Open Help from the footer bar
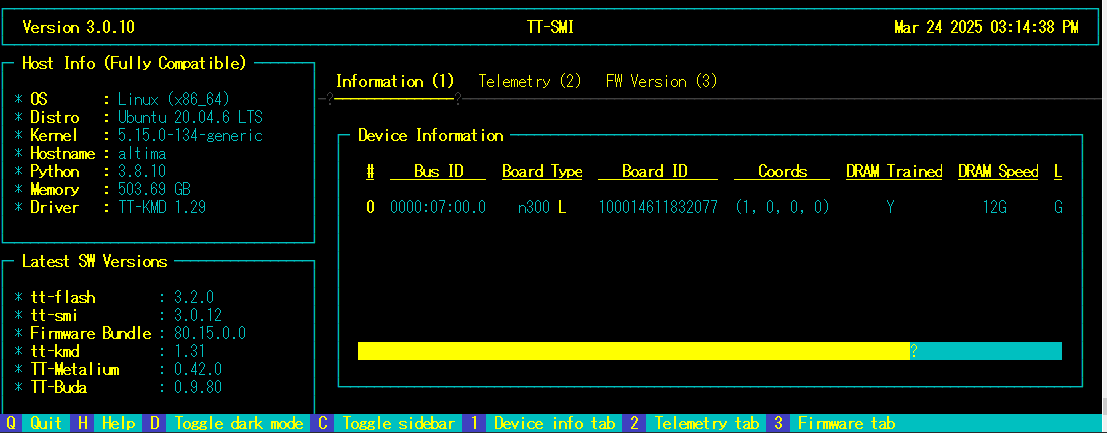 click(x=119, y=424)
